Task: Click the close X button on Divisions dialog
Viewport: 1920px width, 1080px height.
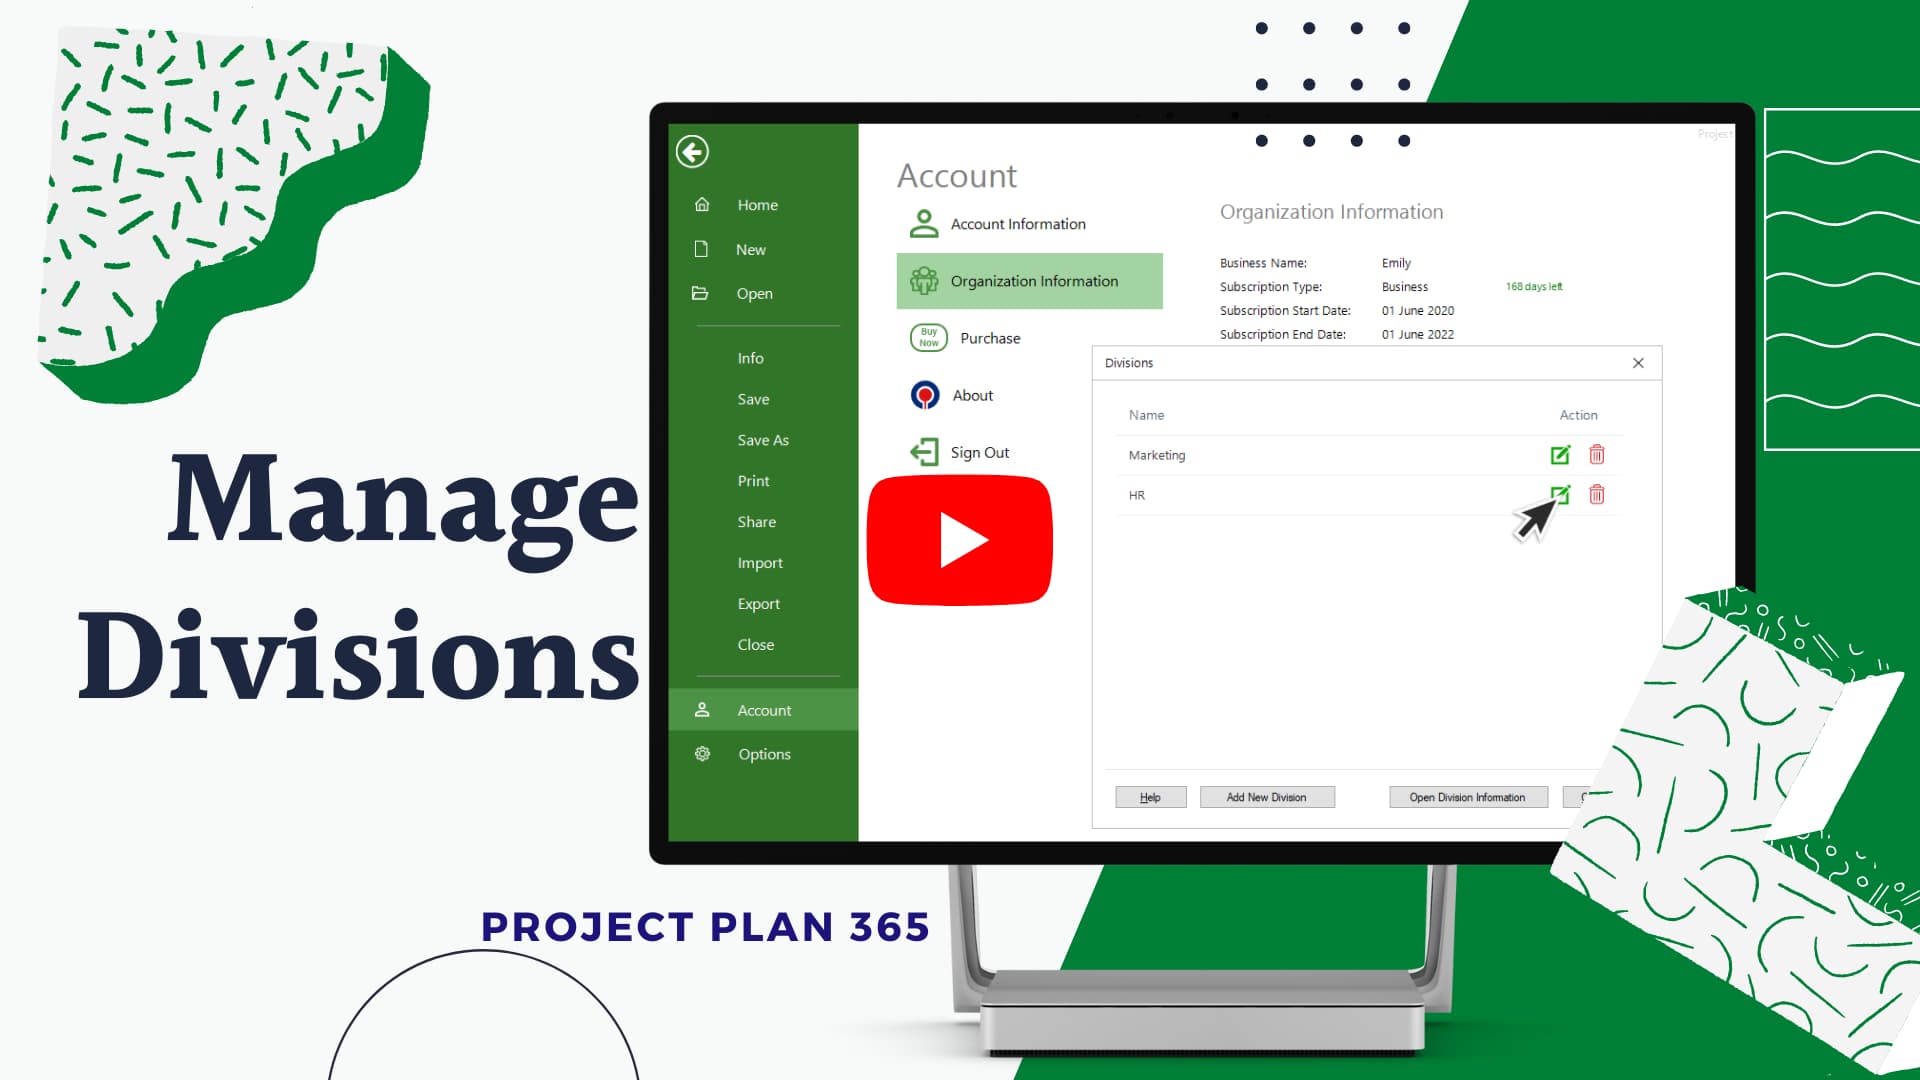Action: click(x=1638, y=363)
